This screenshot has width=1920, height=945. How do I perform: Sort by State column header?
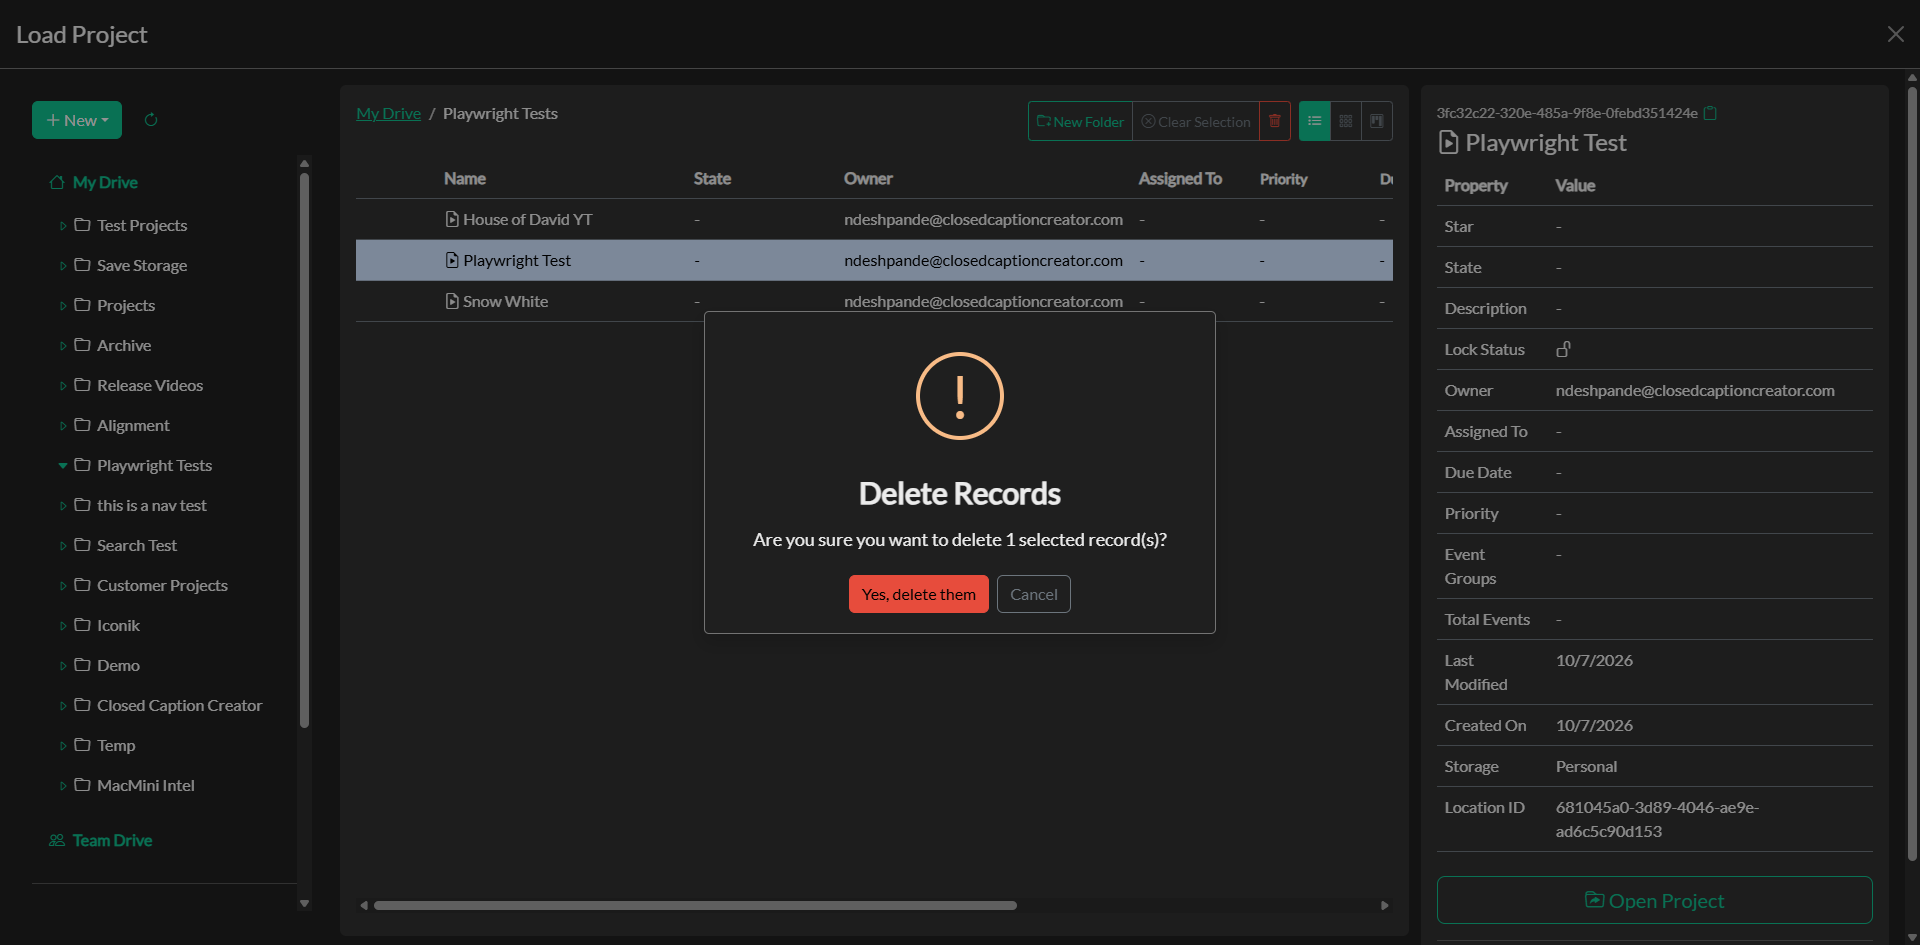pyautogui.click(x=712, y=179)
